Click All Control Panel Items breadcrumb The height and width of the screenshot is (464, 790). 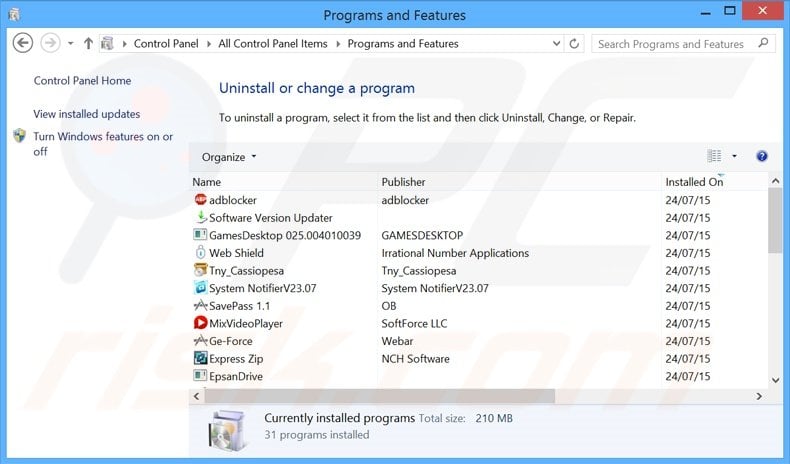273,44
